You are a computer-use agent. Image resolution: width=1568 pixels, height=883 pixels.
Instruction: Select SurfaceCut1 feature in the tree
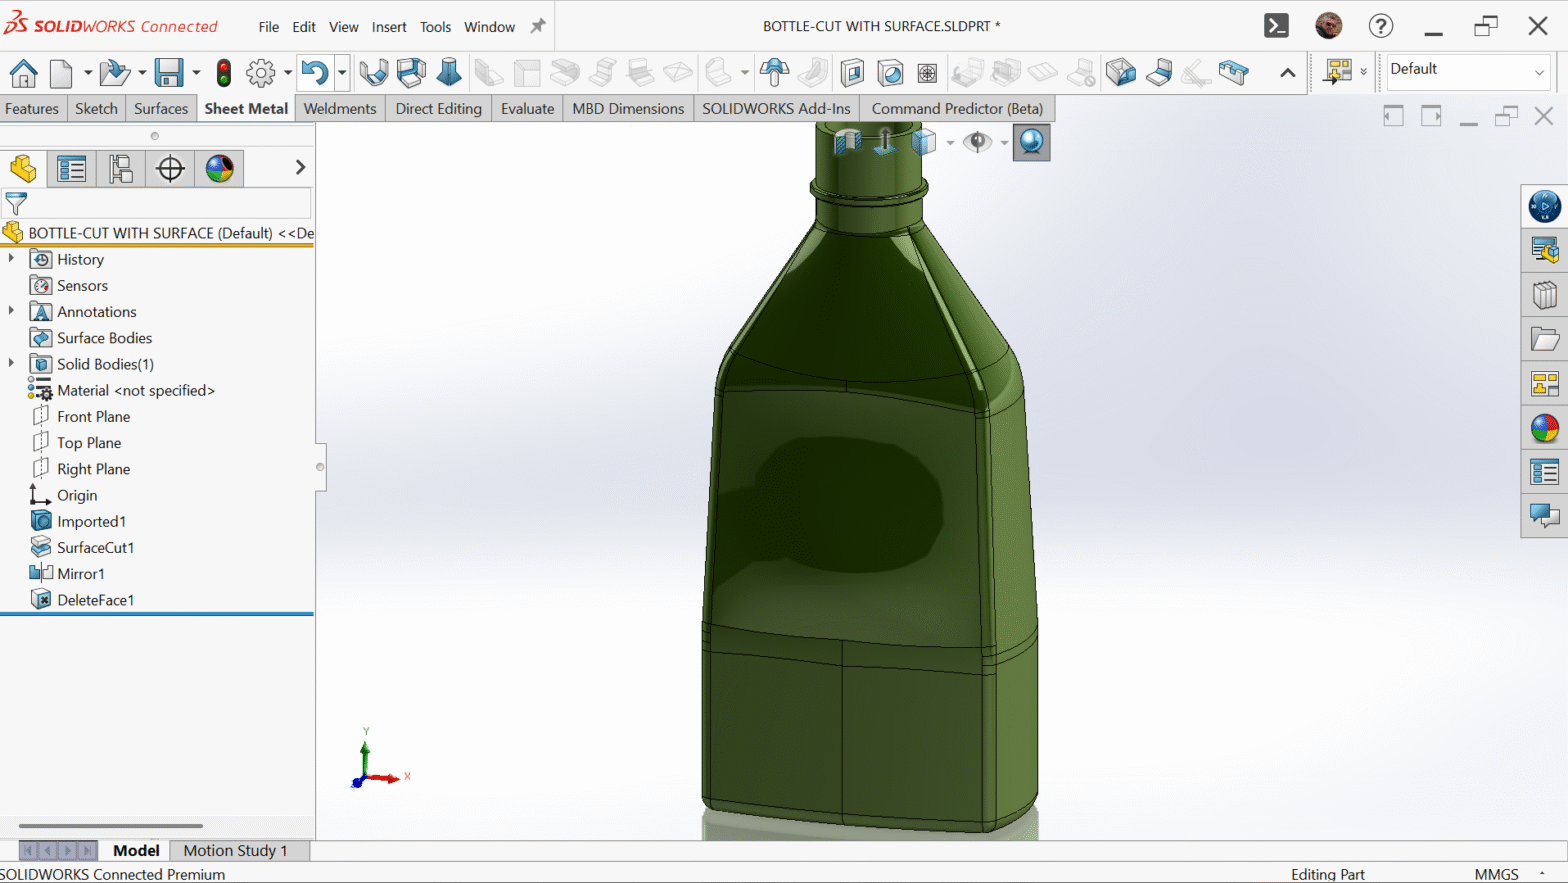(95, 547)
